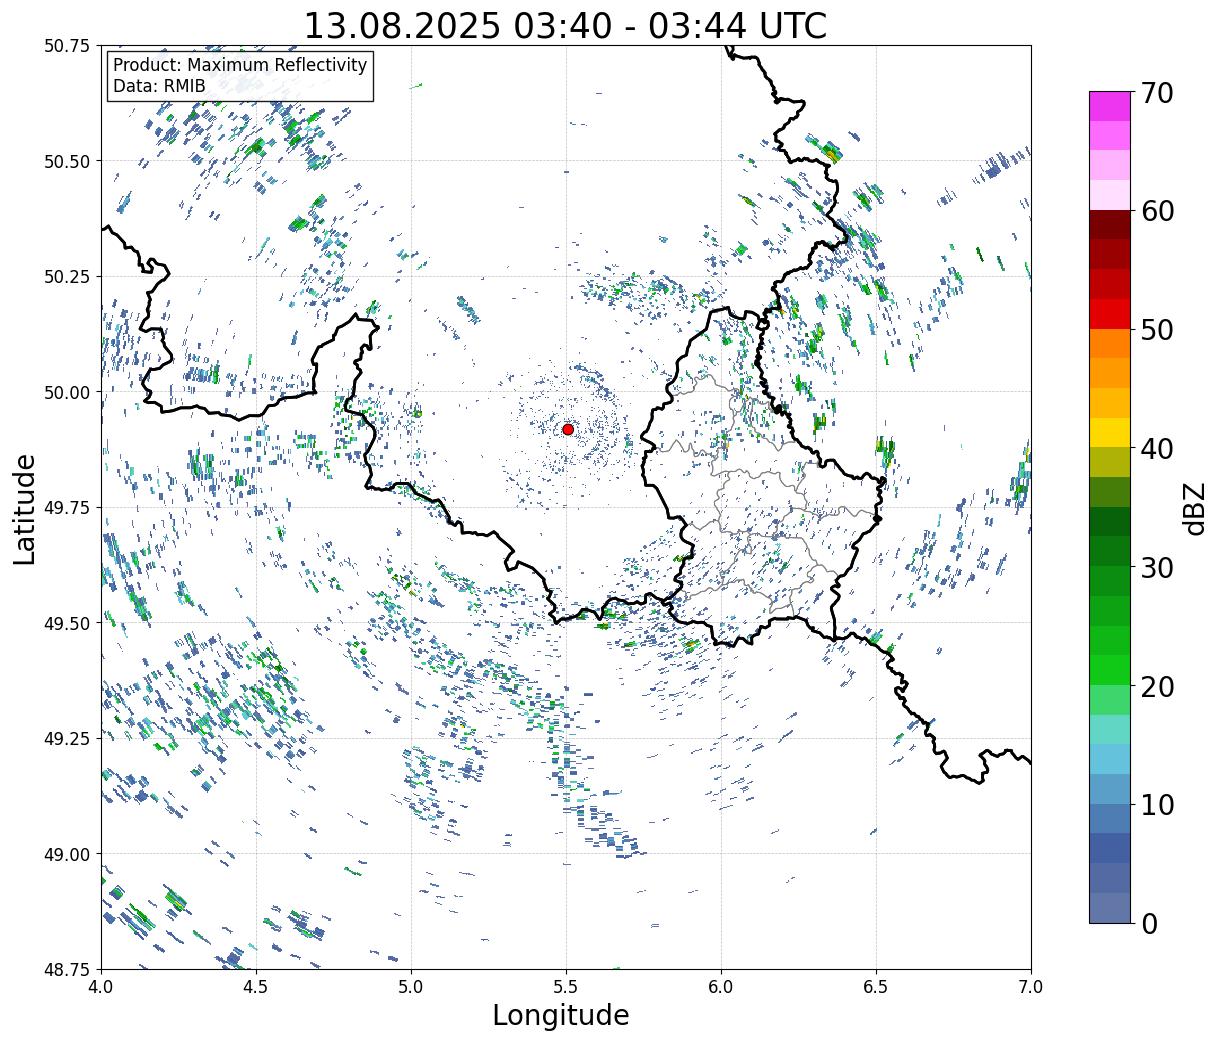Click the yellow 40 dBZ colorbar swatch

coord(1110,432)
